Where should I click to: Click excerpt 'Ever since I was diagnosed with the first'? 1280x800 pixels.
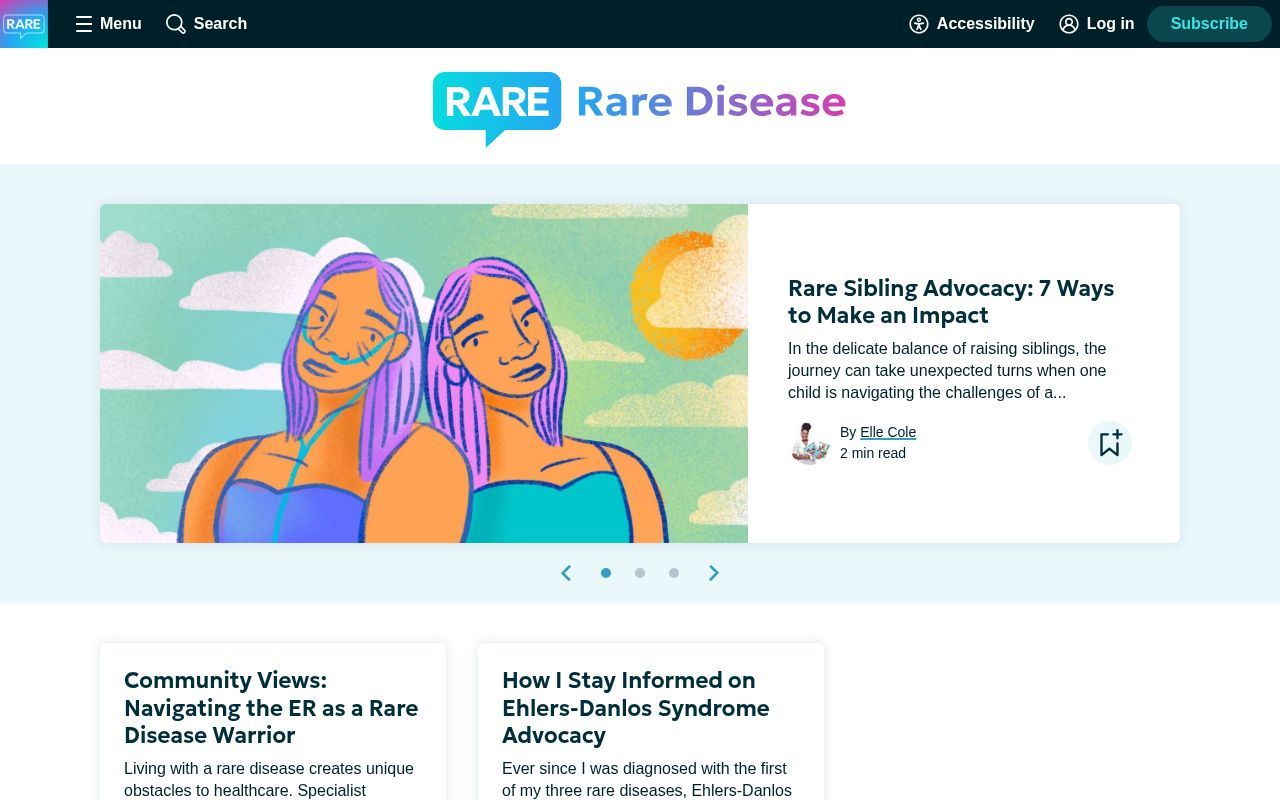coord(647,779)
